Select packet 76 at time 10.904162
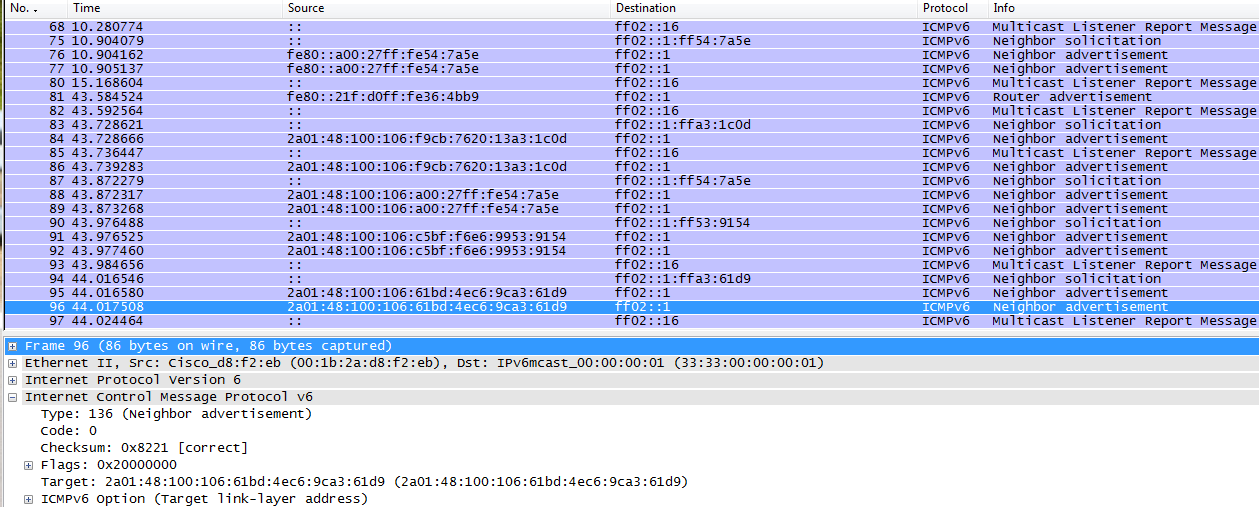 630,55
